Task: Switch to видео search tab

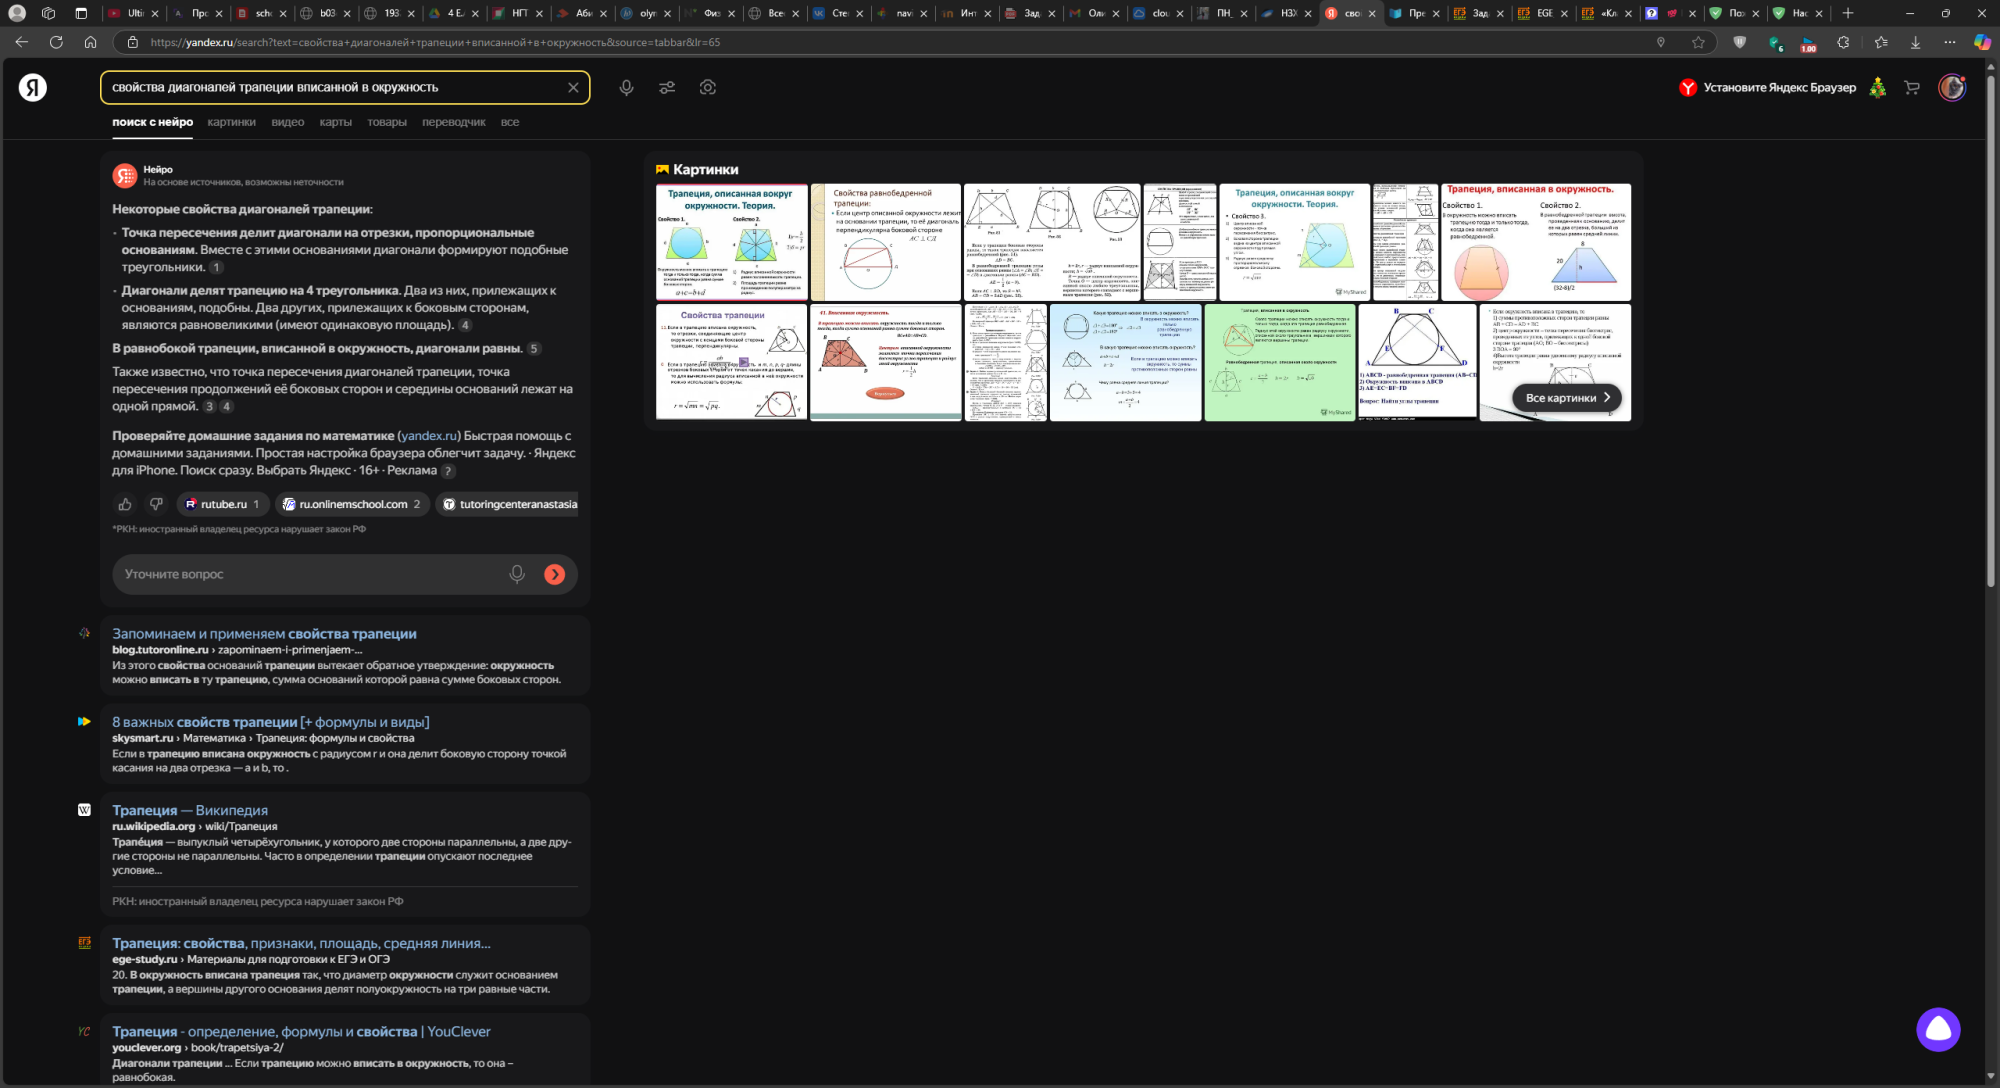Action: pyautogui.click(x=288, y=122)
